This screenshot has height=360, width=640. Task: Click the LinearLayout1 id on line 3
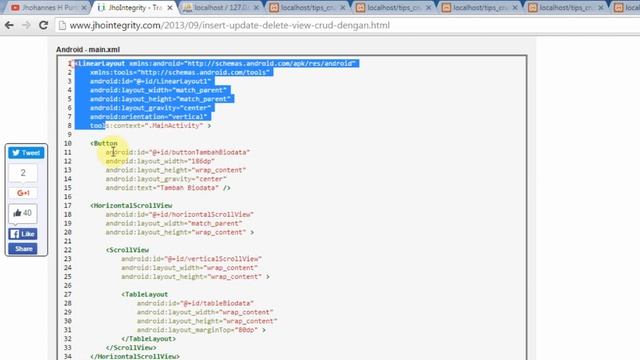click(x=150, y=81)
